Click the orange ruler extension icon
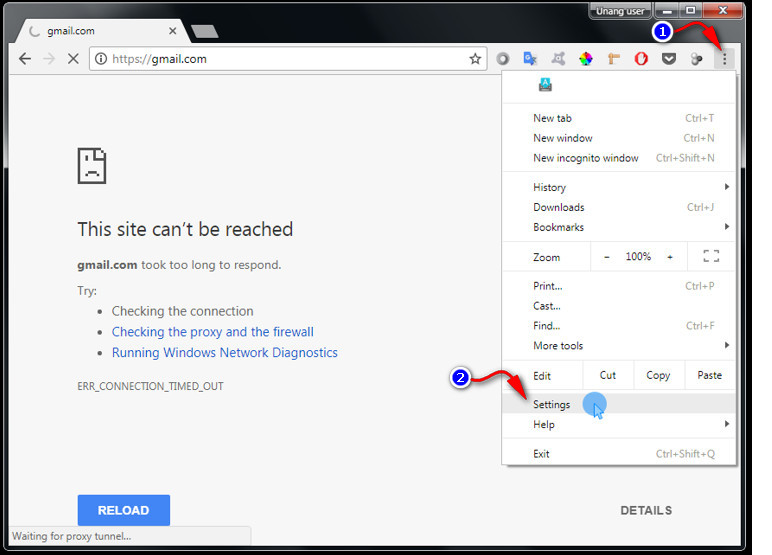This screenshot has height=555, width=772. pos(613,59)
